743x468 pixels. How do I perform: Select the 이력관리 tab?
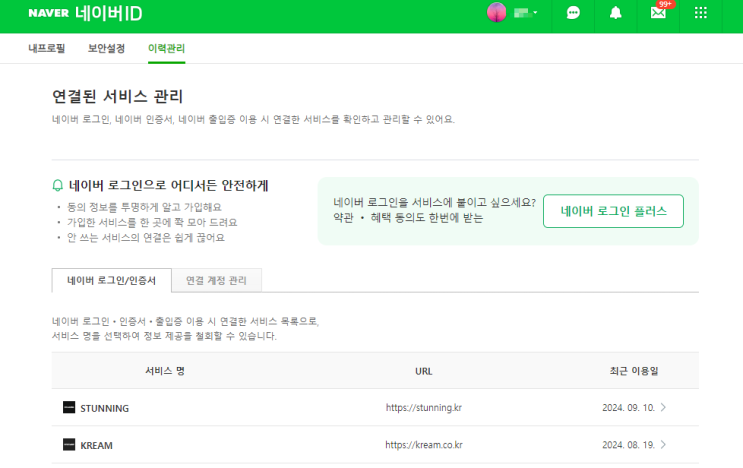point(166,48)
